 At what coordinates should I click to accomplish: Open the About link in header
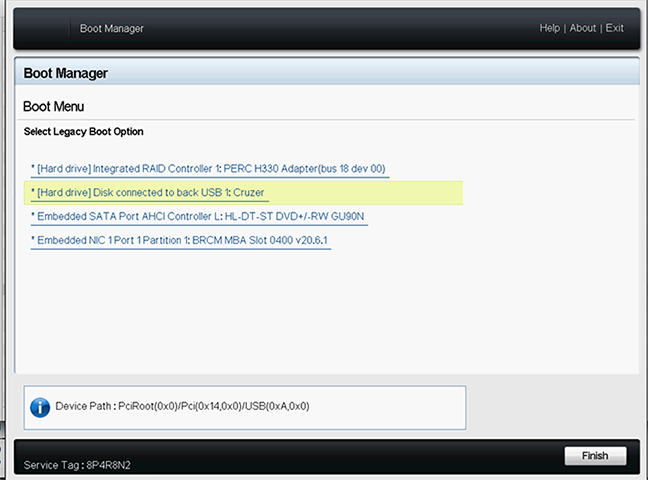click(583, 28)
